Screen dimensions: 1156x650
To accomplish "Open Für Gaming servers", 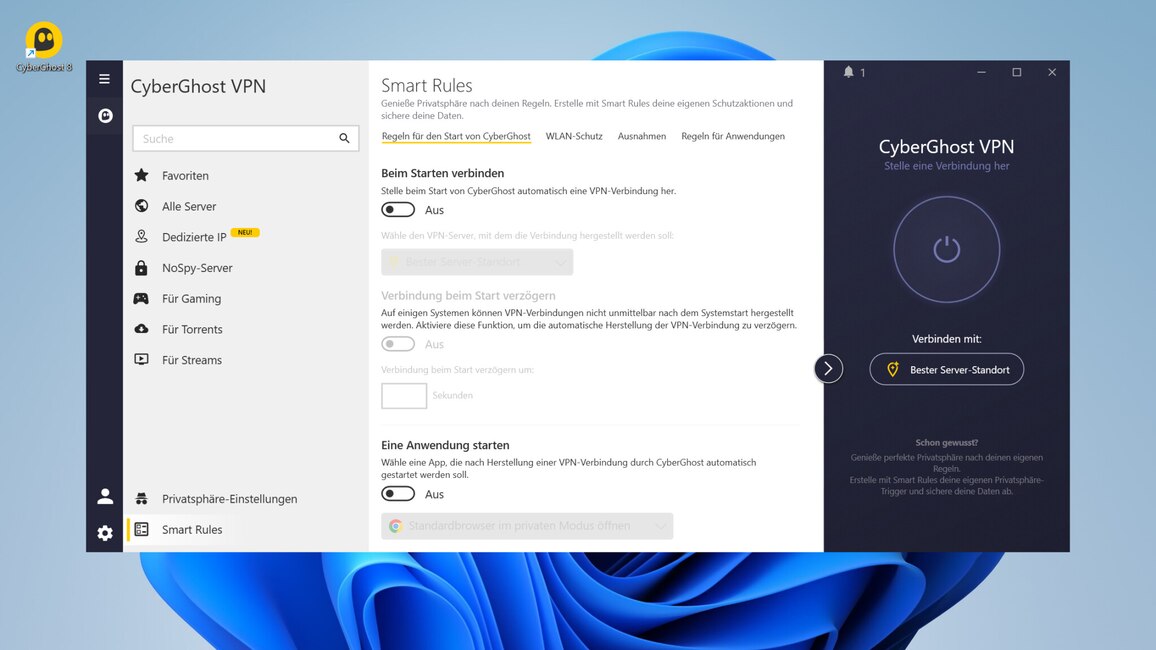I will tap(192, 298).
